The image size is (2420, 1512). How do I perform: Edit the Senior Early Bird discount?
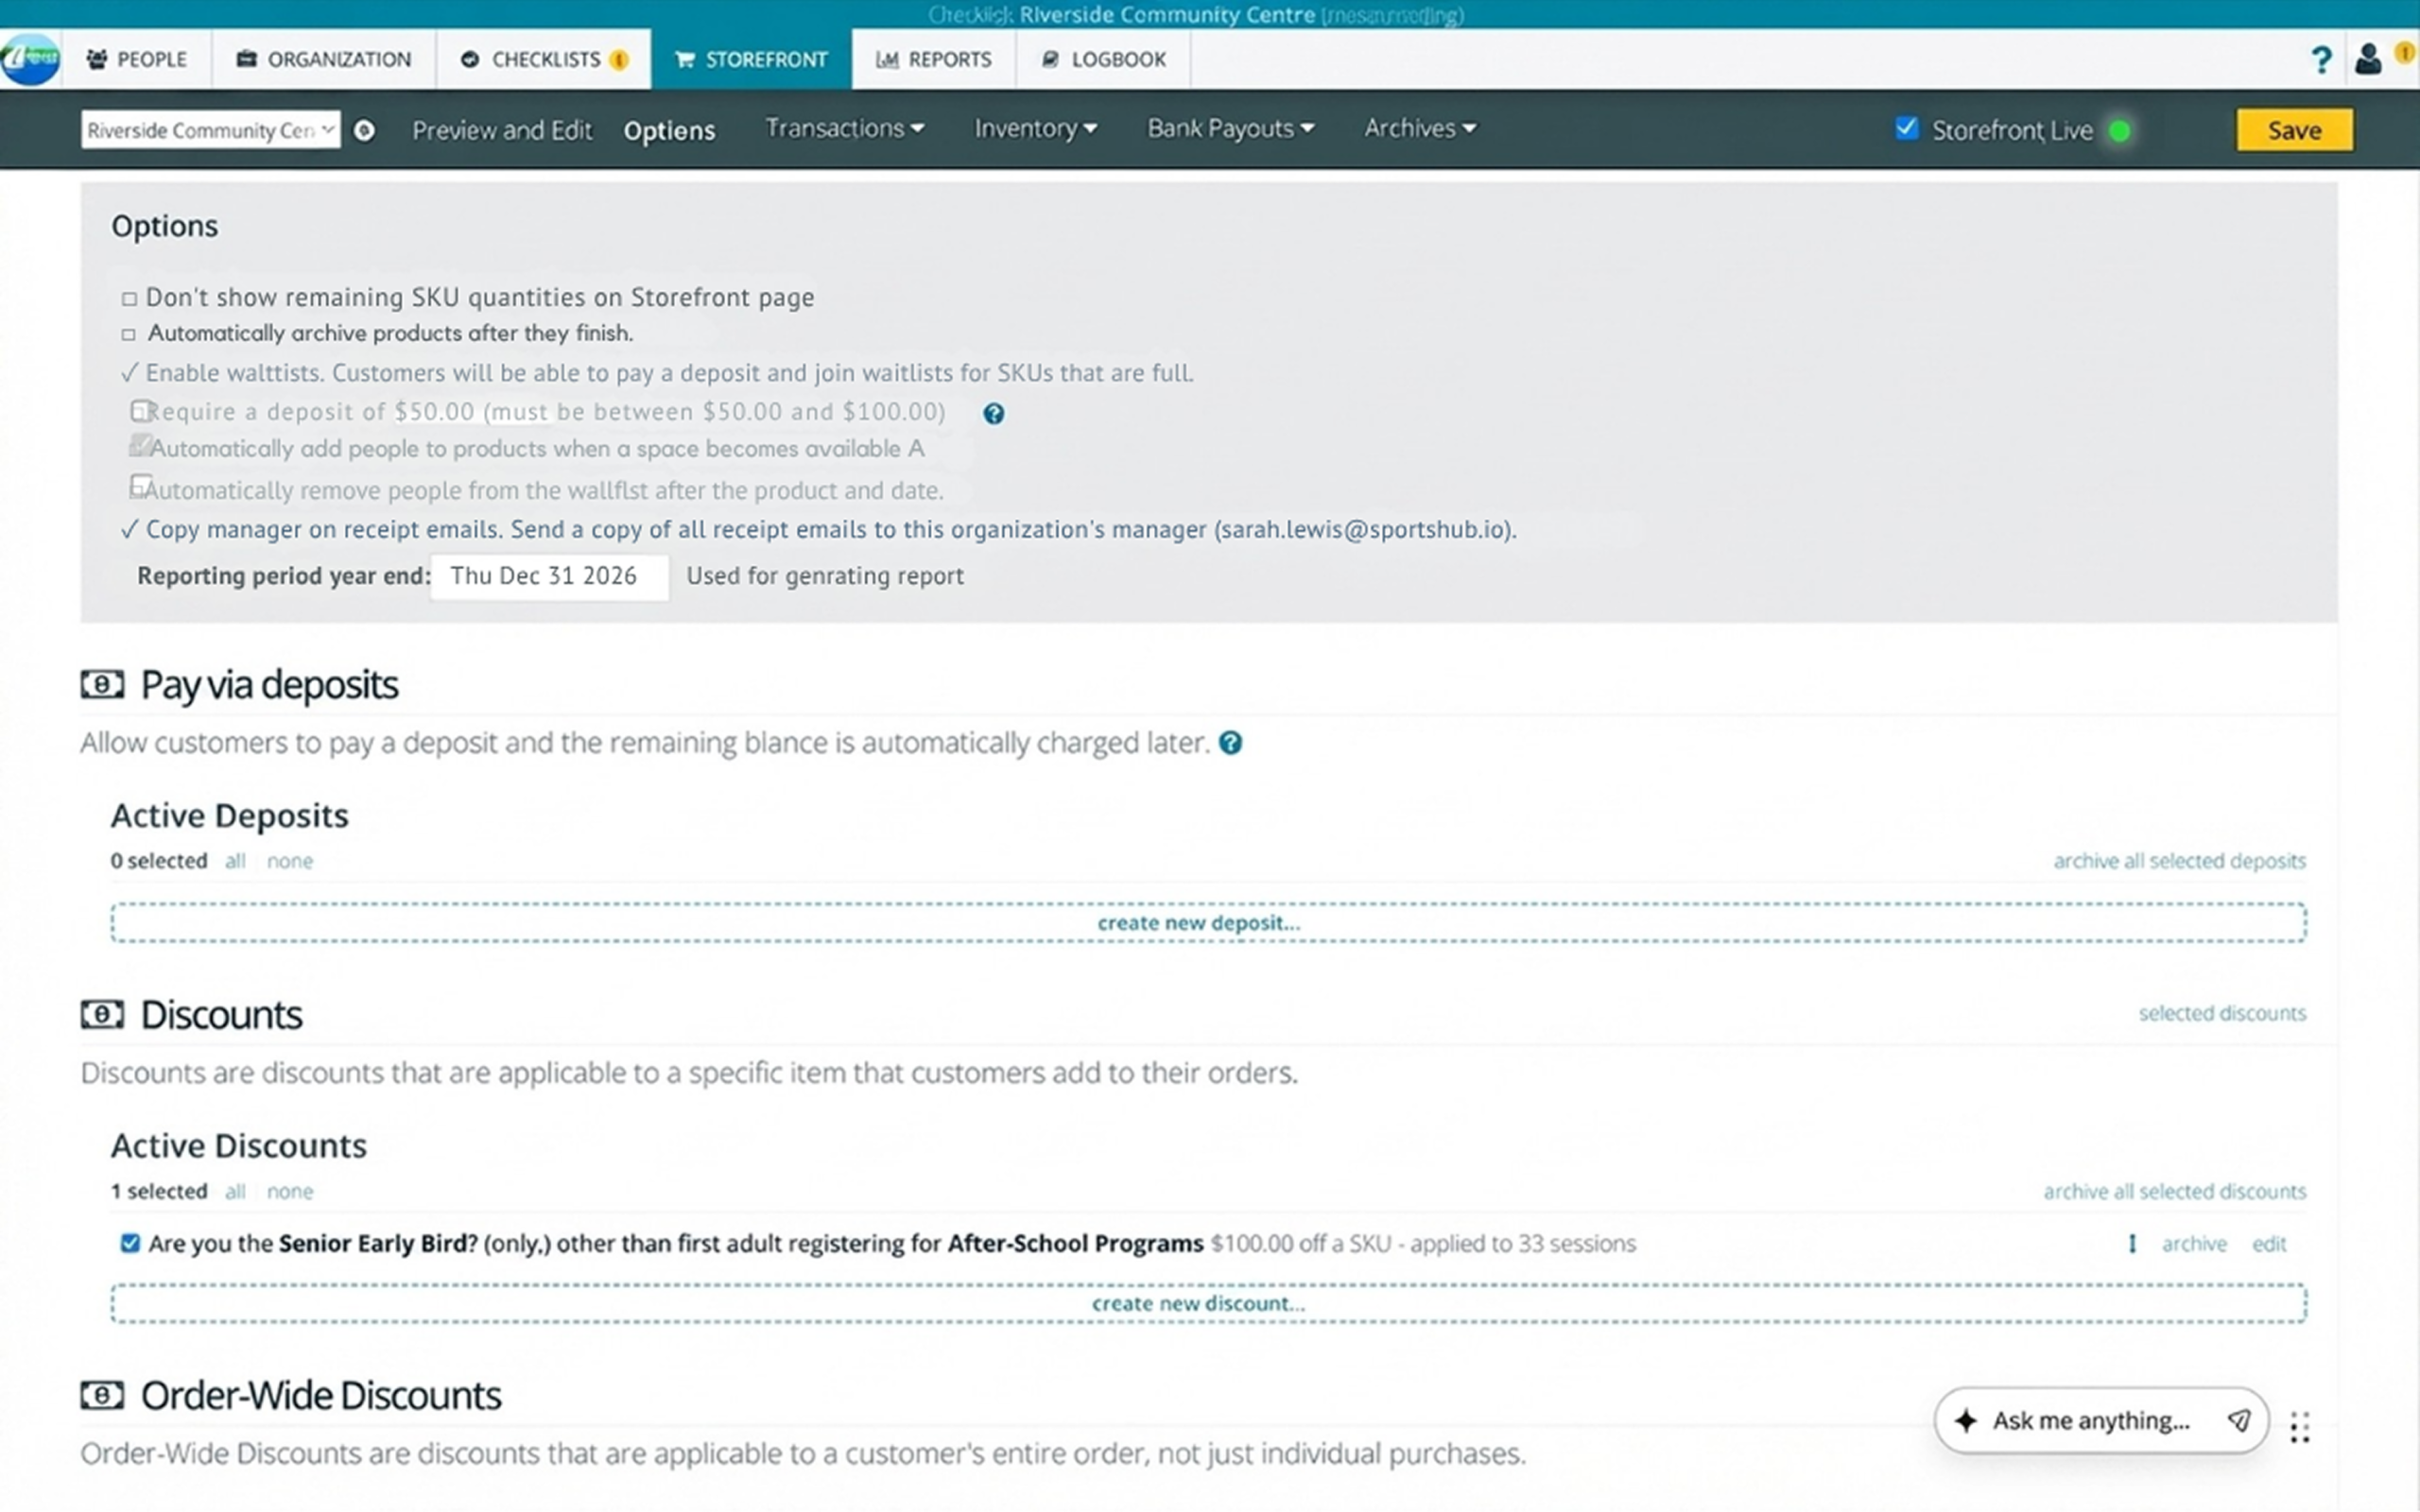tap(2269, 1244)
